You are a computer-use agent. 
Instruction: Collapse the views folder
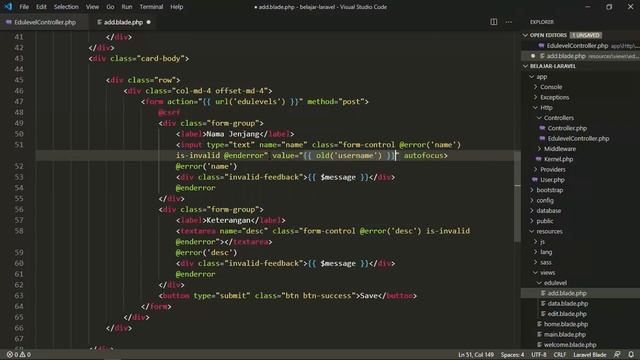pyautogui.click(x=580, y=272)
